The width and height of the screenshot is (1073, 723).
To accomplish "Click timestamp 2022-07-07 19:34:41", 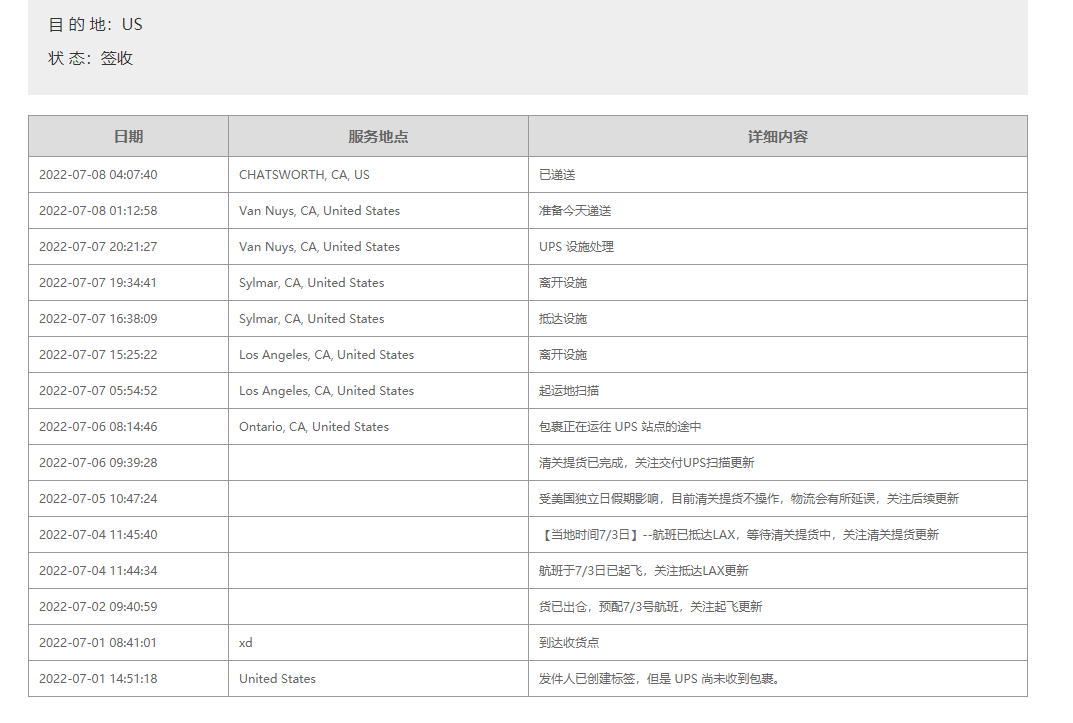I will 98,283.
